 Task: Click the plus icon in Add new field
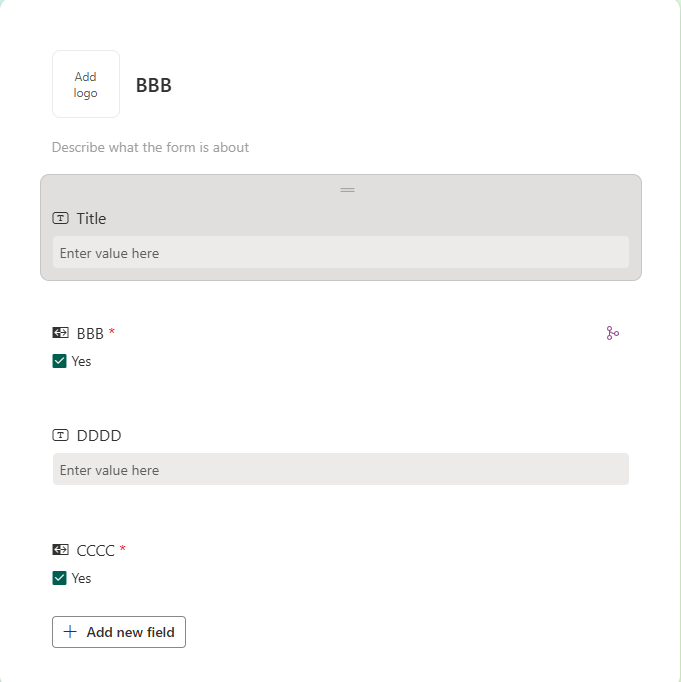(70, 632)
